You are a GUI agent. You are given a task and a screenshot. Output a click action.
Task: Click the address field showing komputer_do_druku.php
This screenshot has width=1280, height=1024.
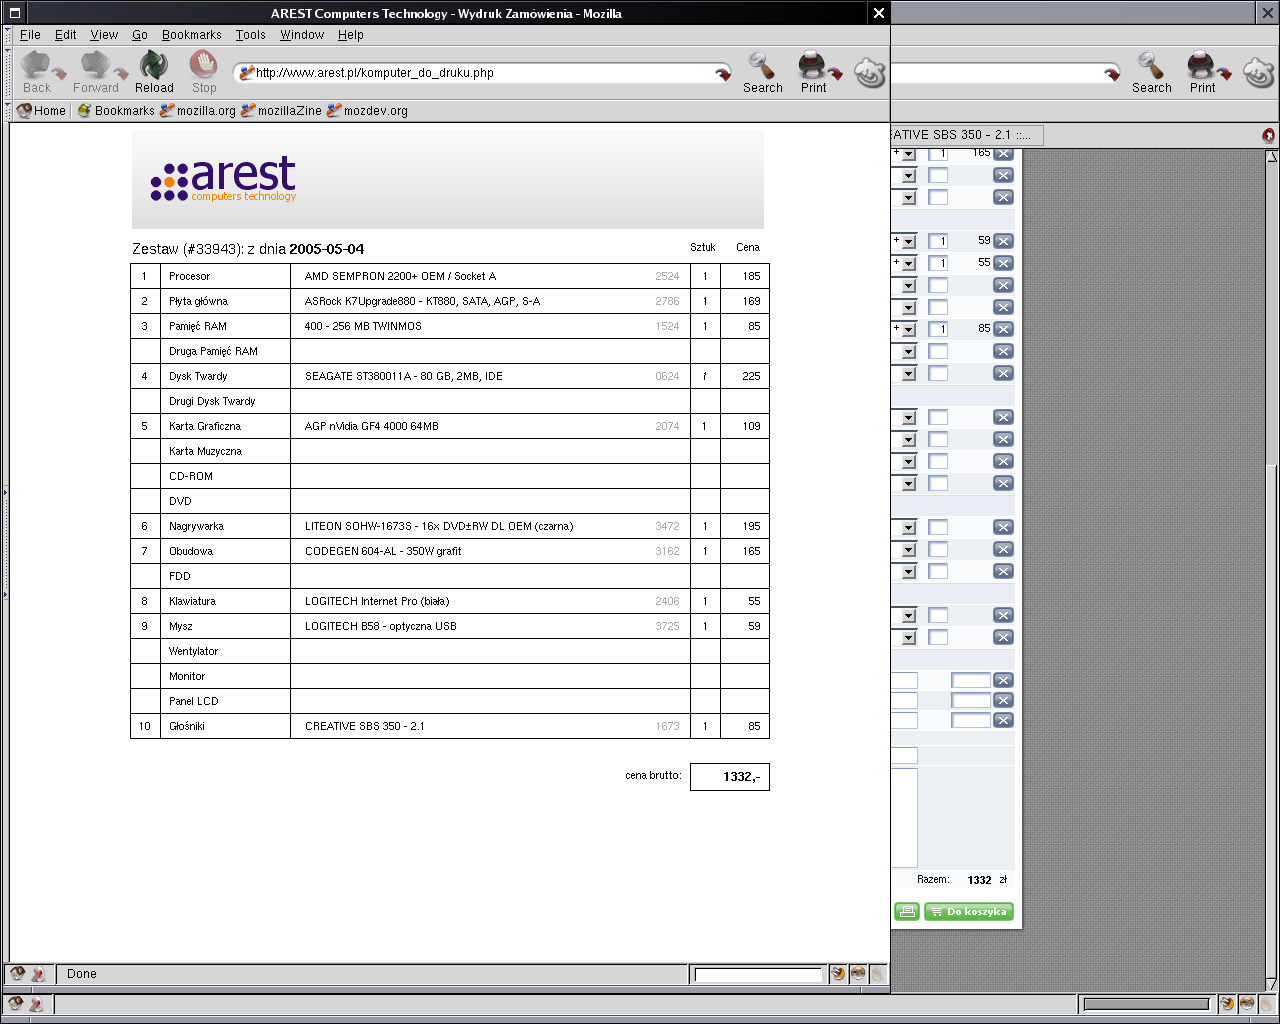pos(480,73)
